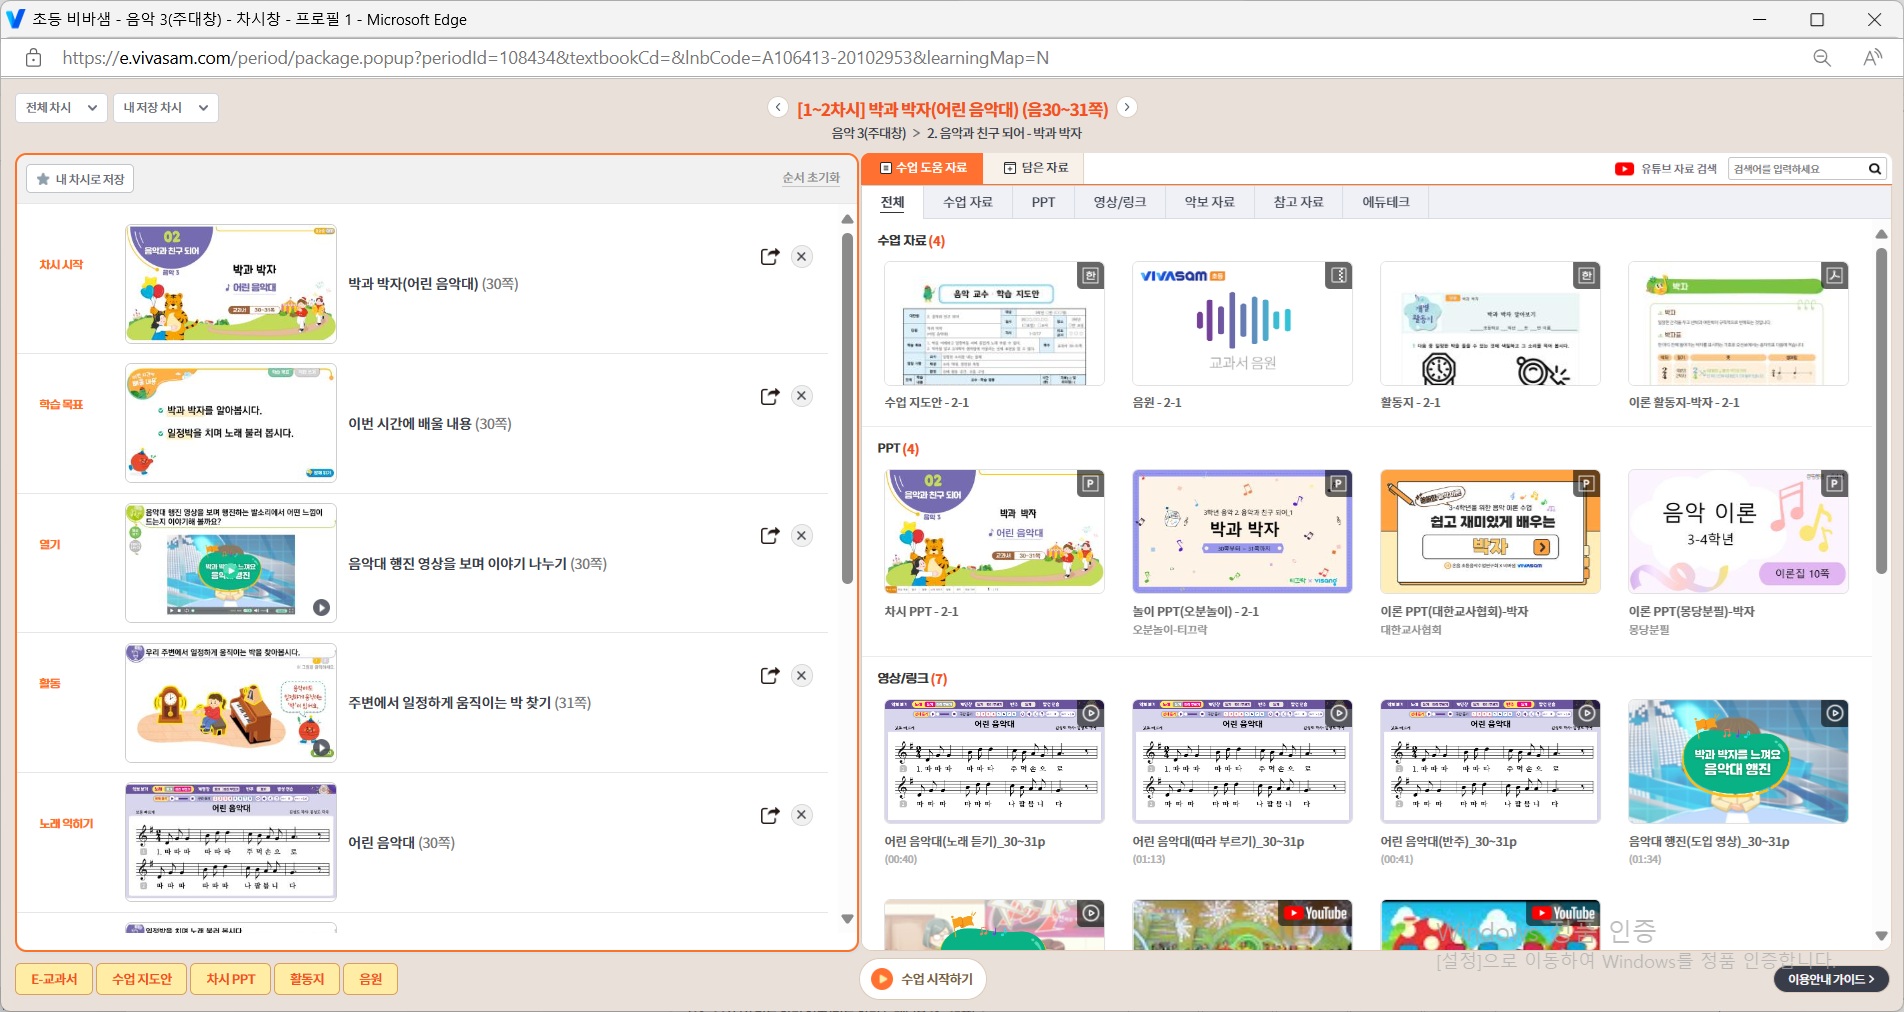Click play icon on 어린 음악대(노래 듣기) video
The height and width of the screenshot is (1012, 1904).
(1091, 713)
